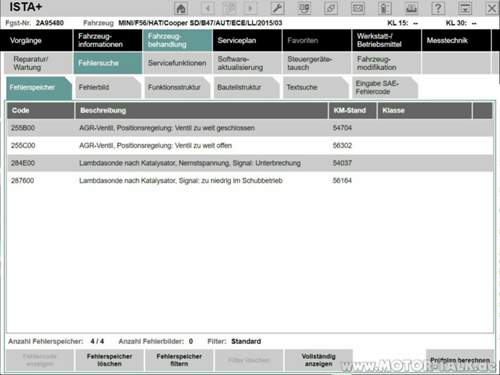Click the Fehlerspeicher filtern button

[179, 360]
